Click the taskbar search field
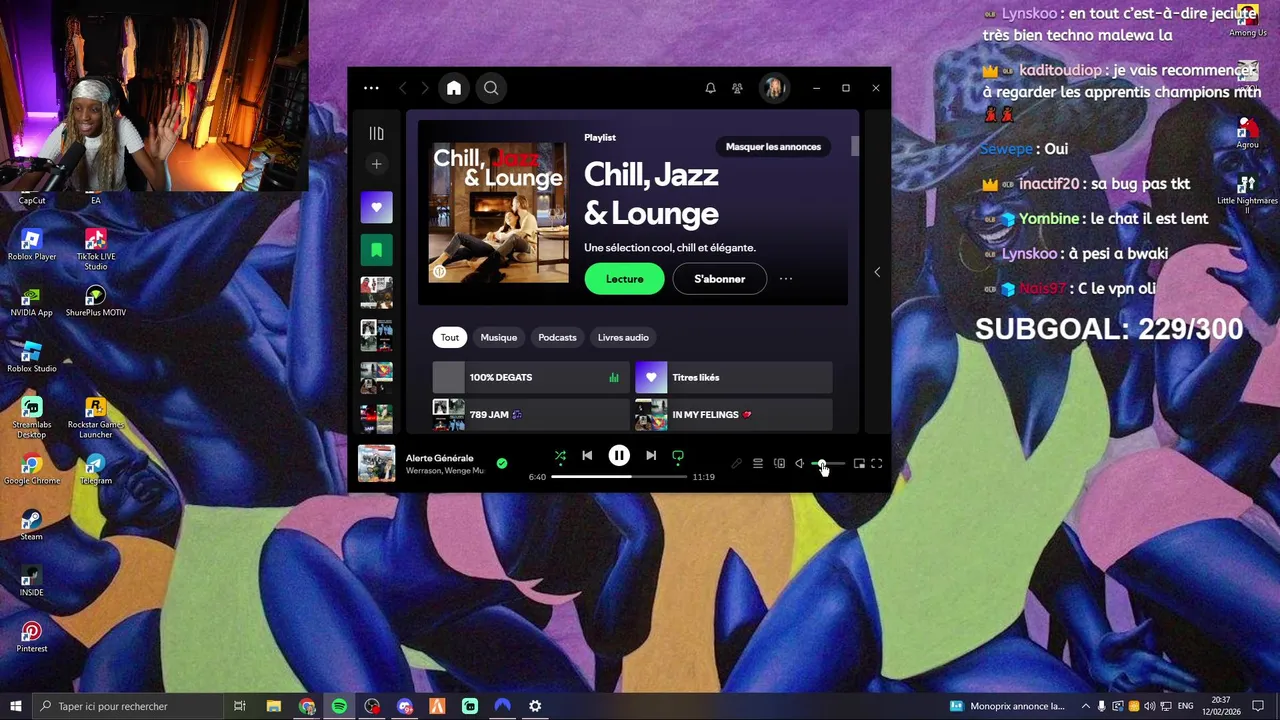Screen dimensions: 1280x720 tap(128, 706)
